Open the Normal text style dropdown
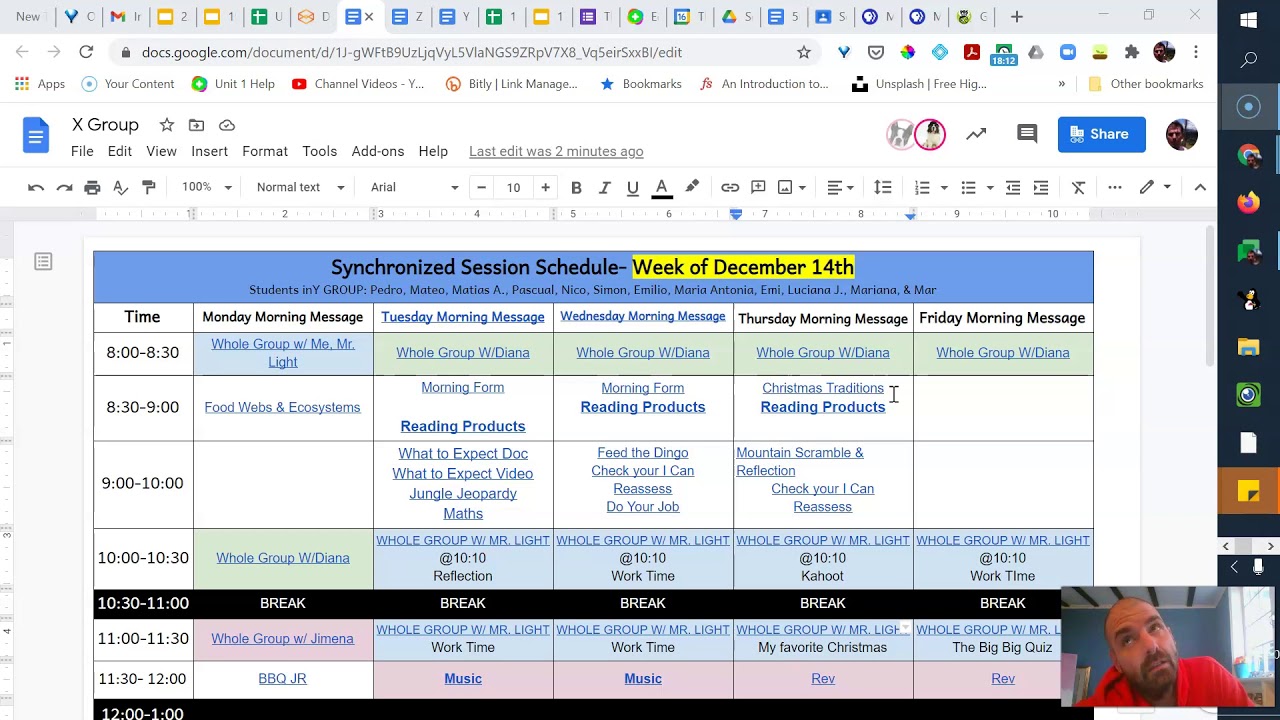Viewport: 1280px width, 720px height. (x=300, y=187)
